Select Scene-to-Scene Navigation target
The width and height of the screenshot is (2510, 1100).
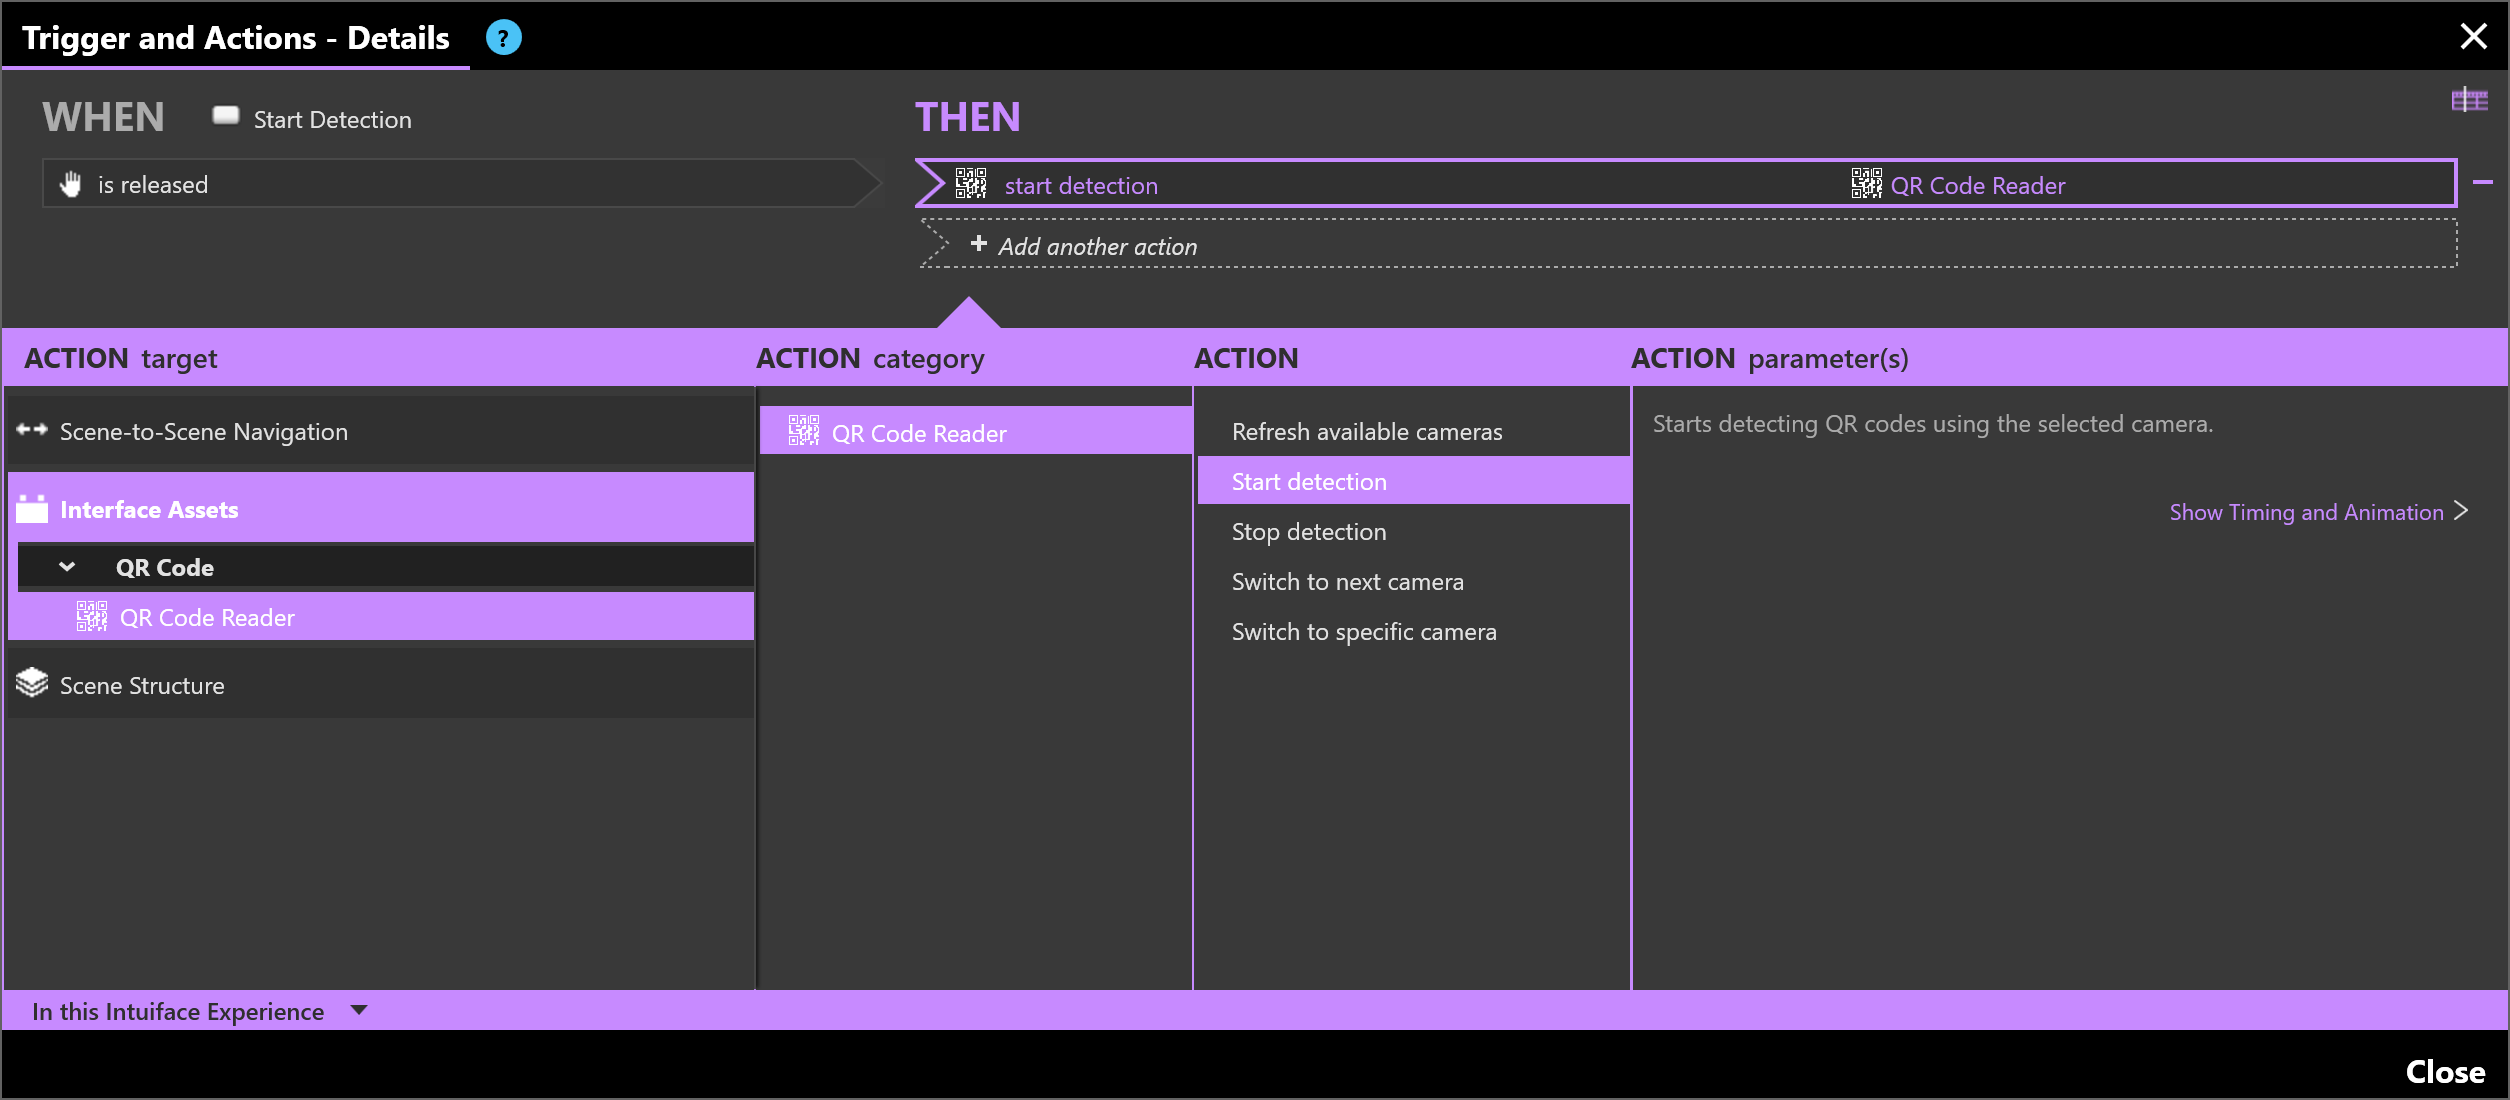[x=381, y=431]
